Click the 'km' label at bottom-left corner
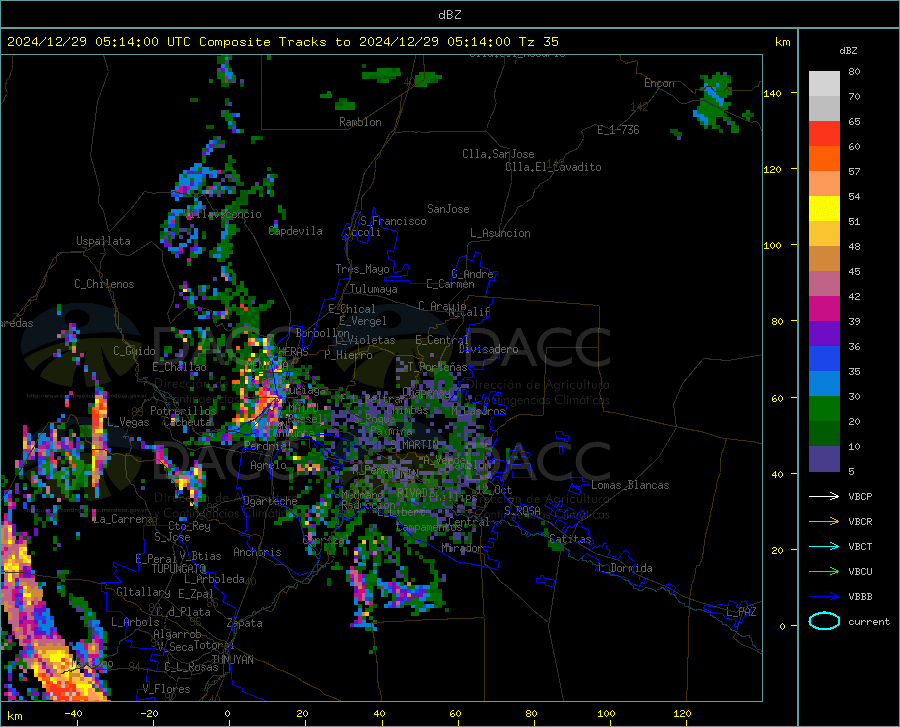Viewport: 900px width, 727px height. [x=14, y=716]
